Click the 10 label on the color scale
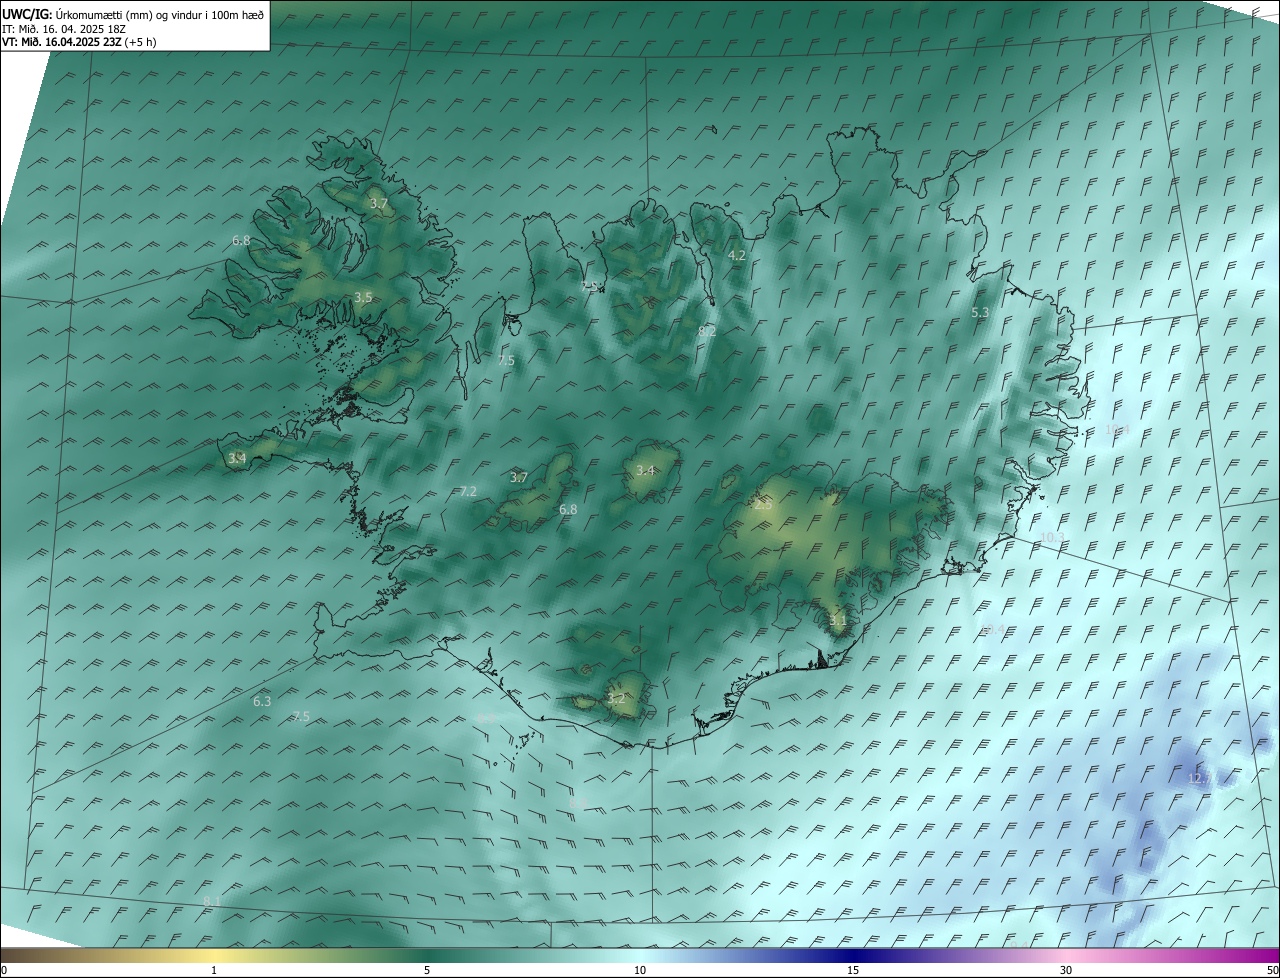 (x=639, y=970)
